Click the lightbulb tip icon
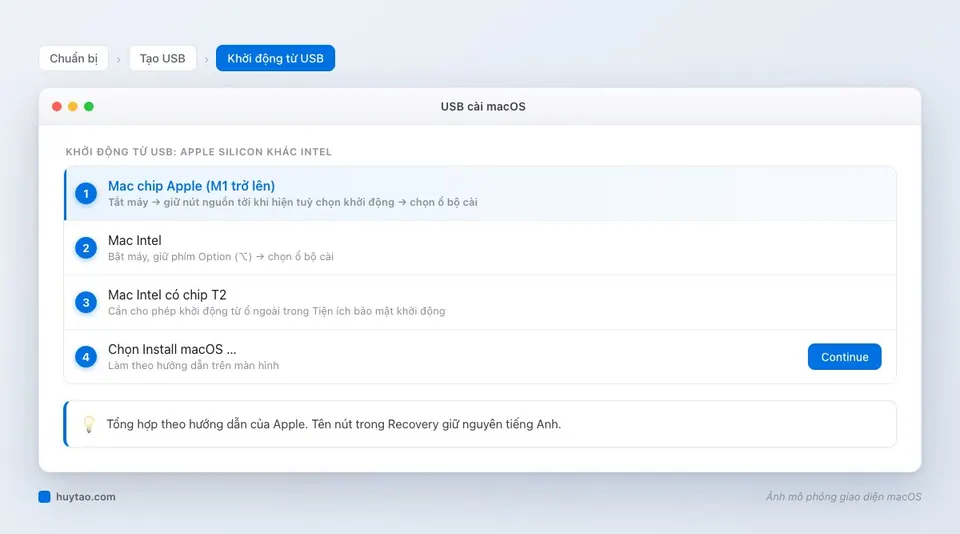 pos(89,424)
